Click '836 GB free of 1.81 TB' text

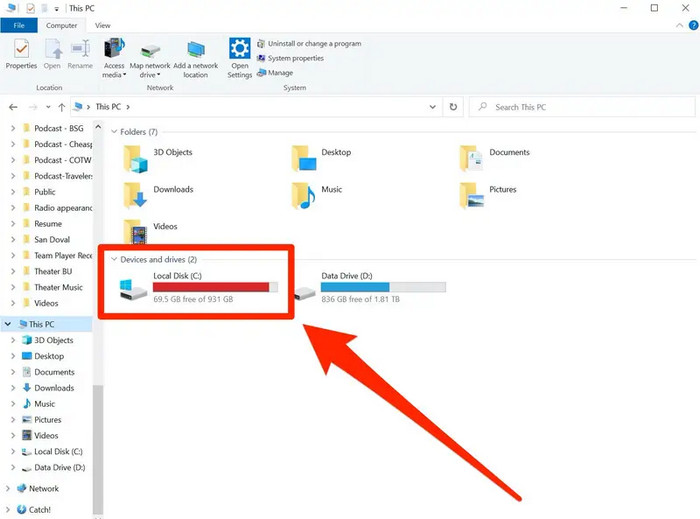pyautogui.click(x=360, y=299)
